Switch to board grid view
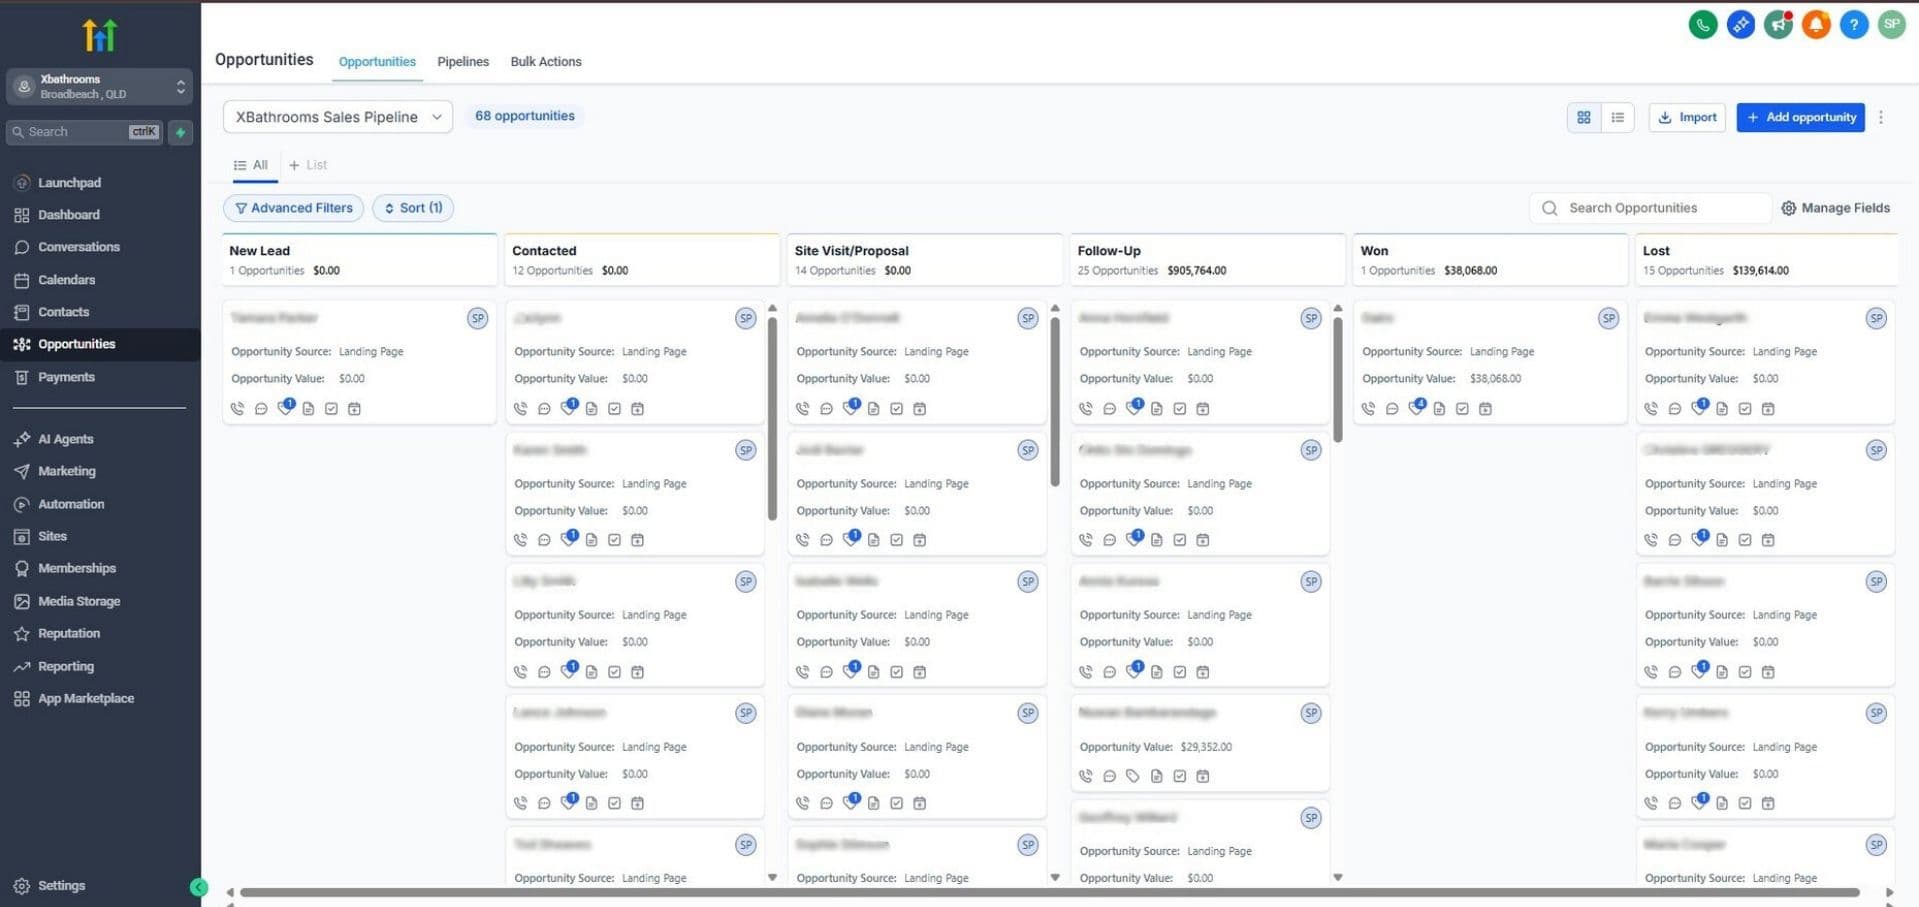This screenshot has height=907, width=1919. tap(1584, 117)
